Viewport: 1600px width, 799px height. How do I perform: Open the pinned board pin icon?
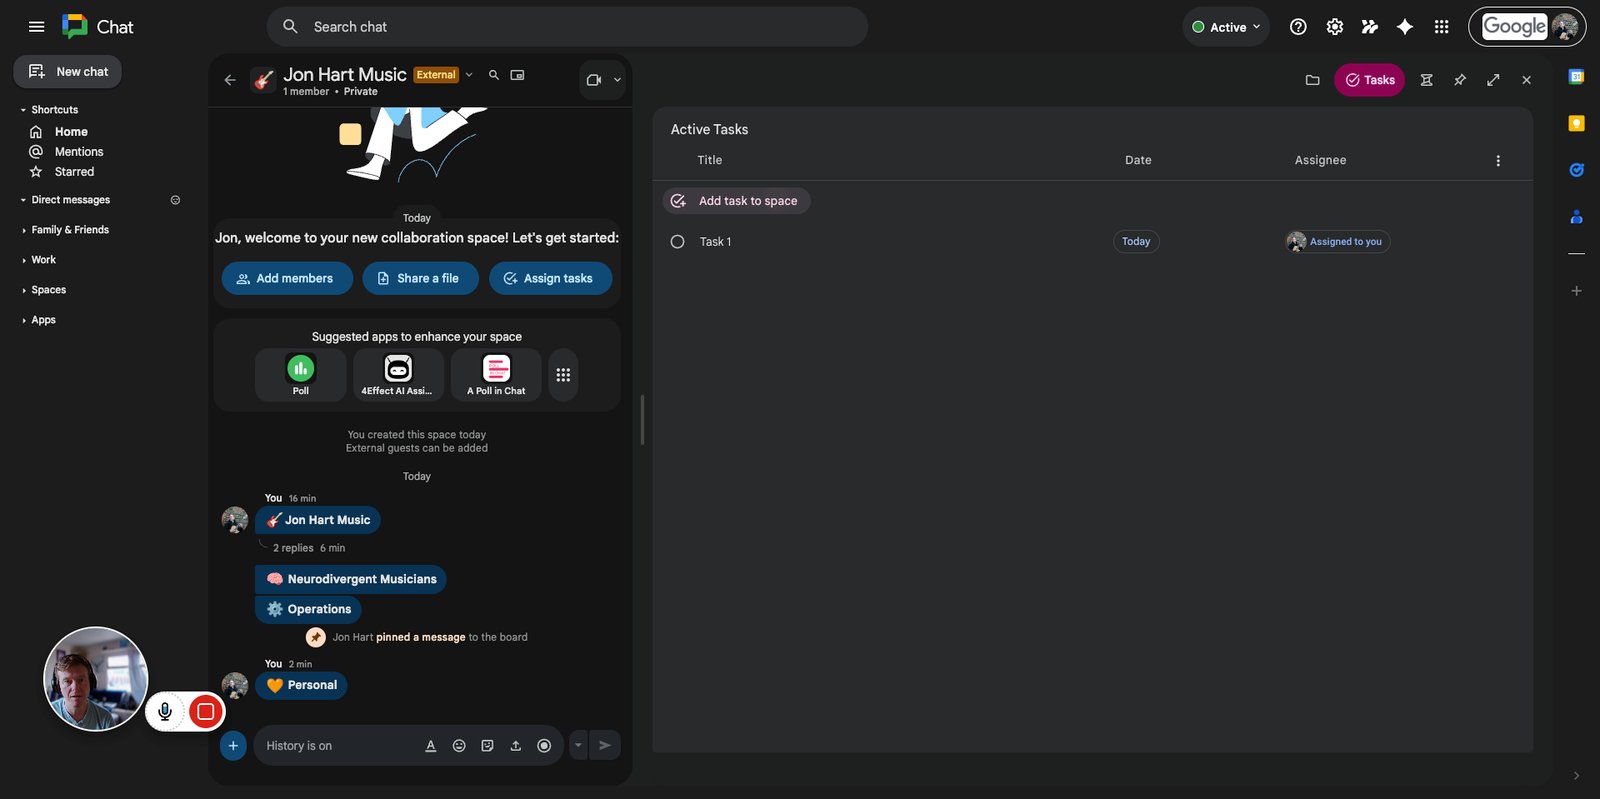pyautogui.click(x=1460, y=80)
